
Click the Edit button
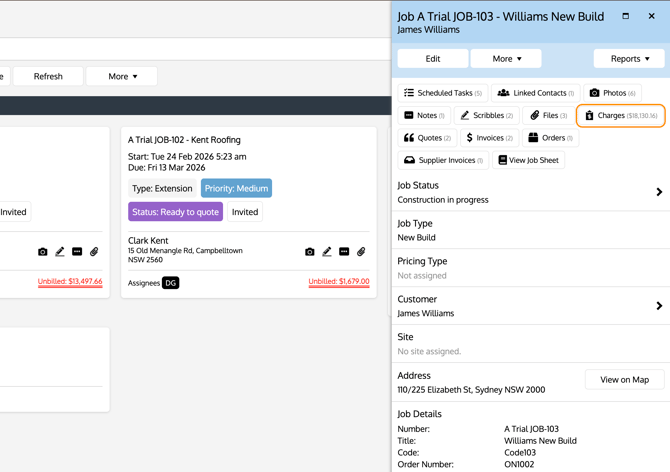(432, 59)
